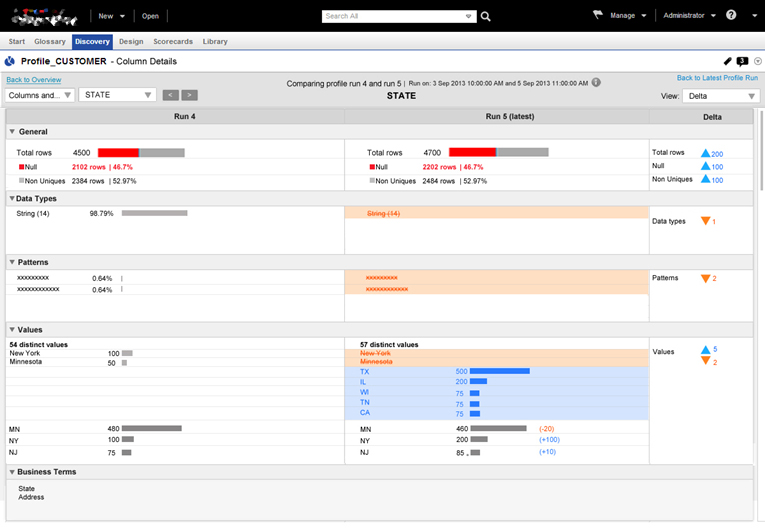Switch to the Design tab
This screenshot has width=765, height=528.
(131, 41)
